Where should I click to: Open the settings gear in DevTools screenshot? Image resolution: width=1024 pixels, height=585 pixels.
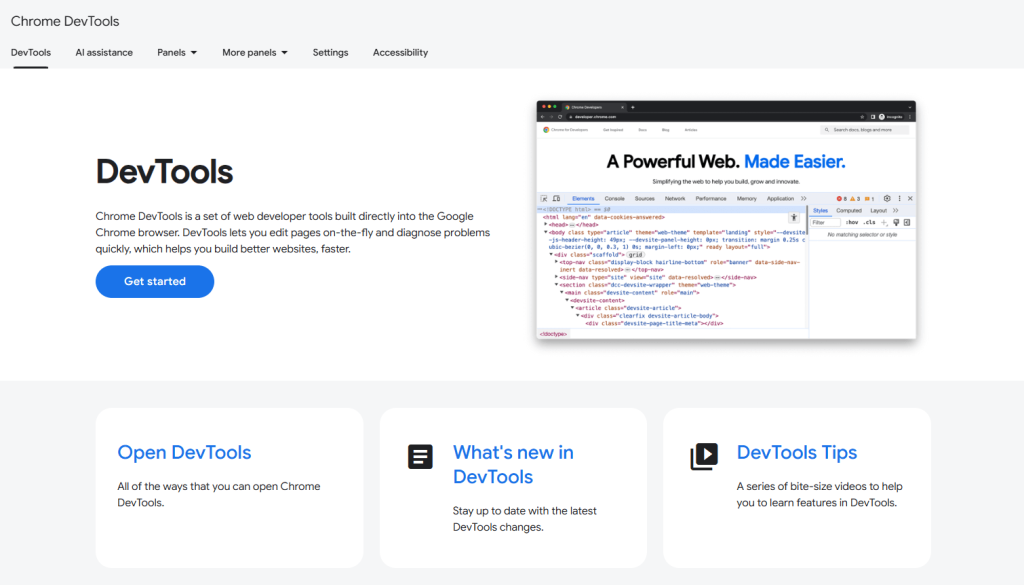(x=887, y=199)
